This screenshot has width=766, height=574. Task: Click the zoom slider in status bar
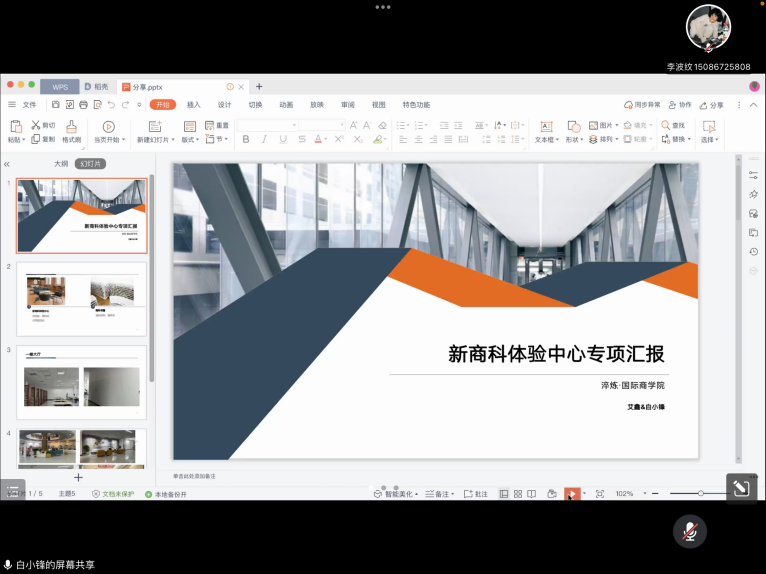[700, 494]
